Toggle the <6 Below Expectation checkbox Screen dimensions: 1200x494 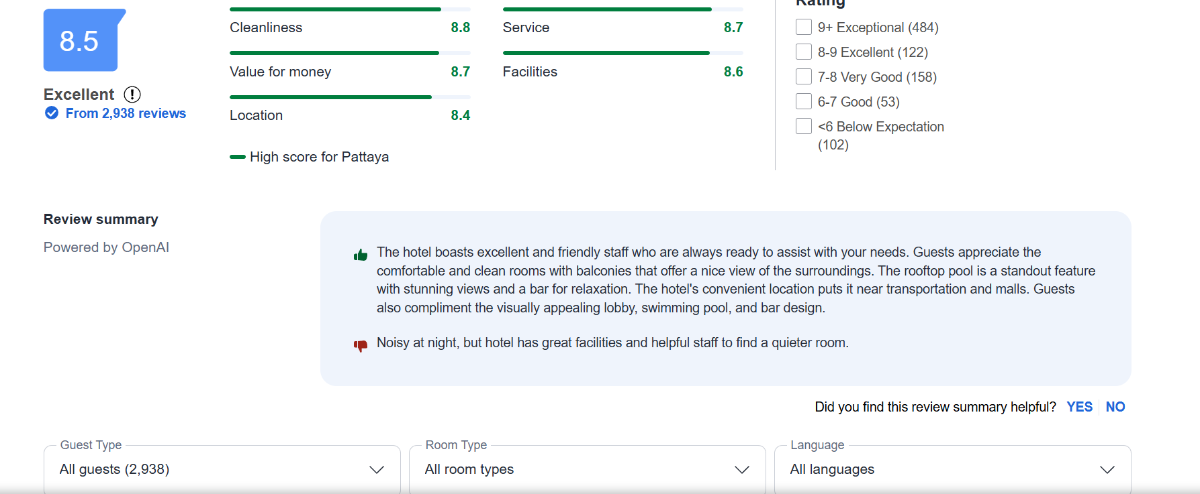(804, 126)
